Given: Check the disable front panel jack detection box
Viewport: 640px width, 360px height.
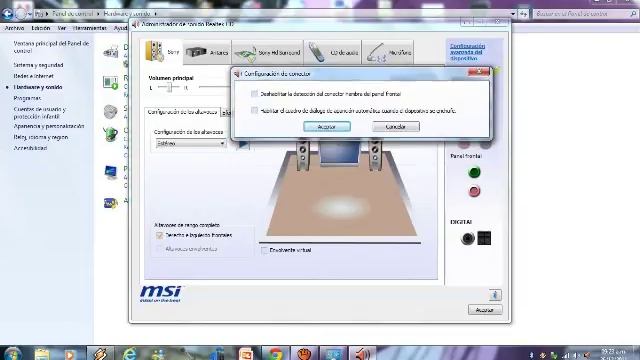Looking at the screenshot, I should click(254, 94).
